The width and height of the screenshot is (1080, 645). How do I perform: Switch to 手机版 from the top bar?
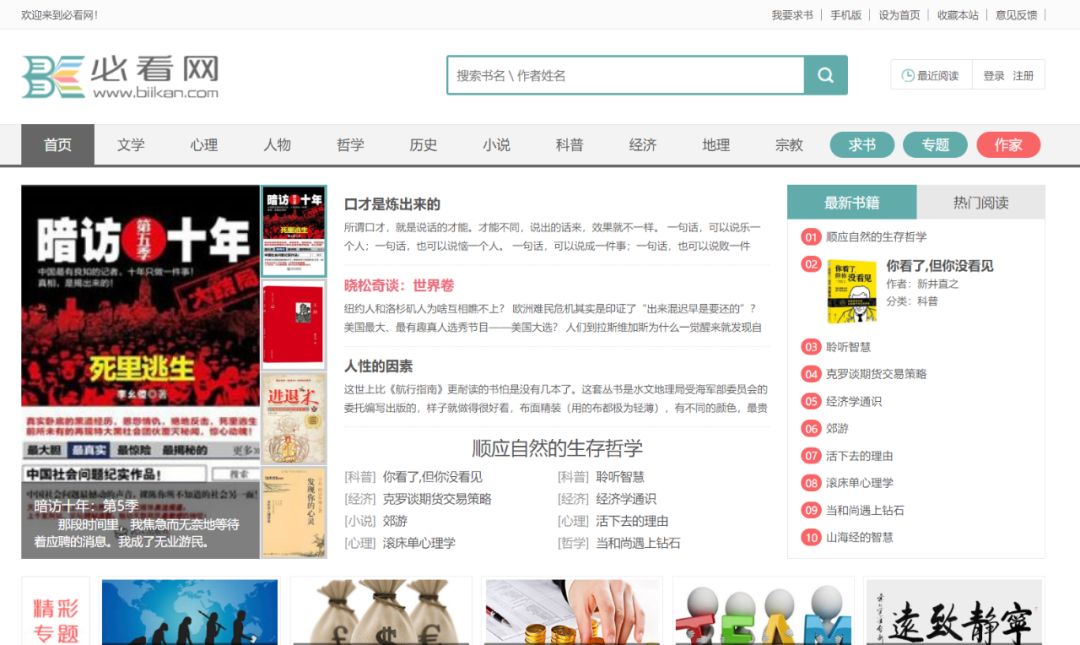(845, 15)
